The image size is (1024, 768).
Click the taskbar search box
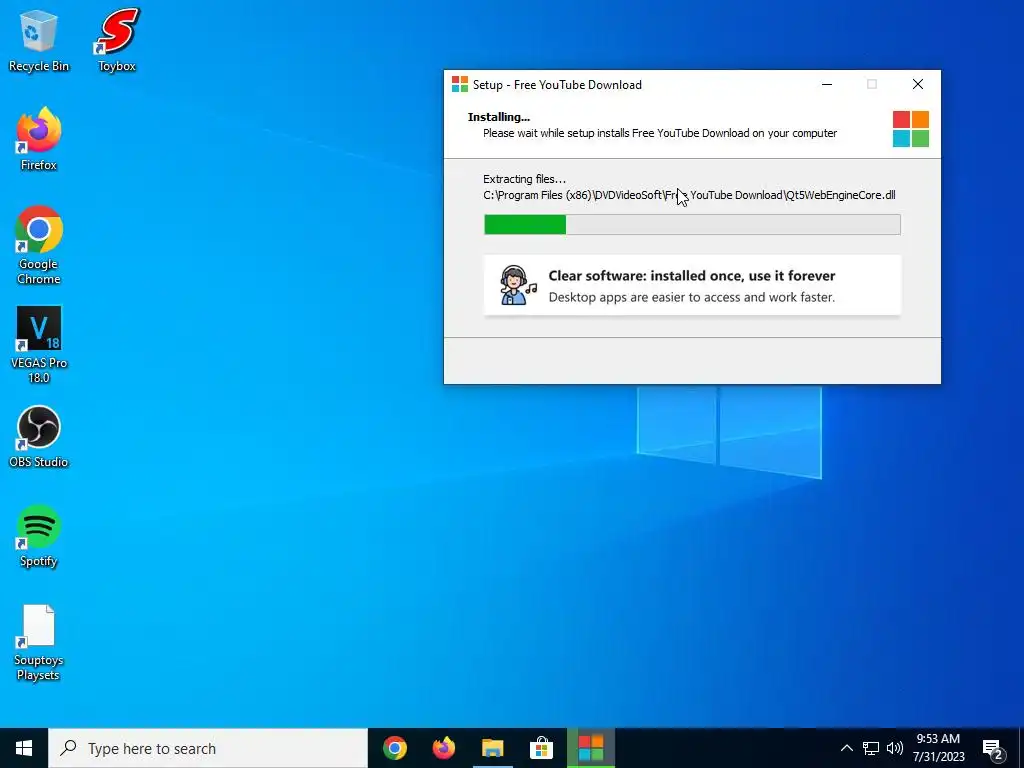pyautogui.click(x=208, y=748)
